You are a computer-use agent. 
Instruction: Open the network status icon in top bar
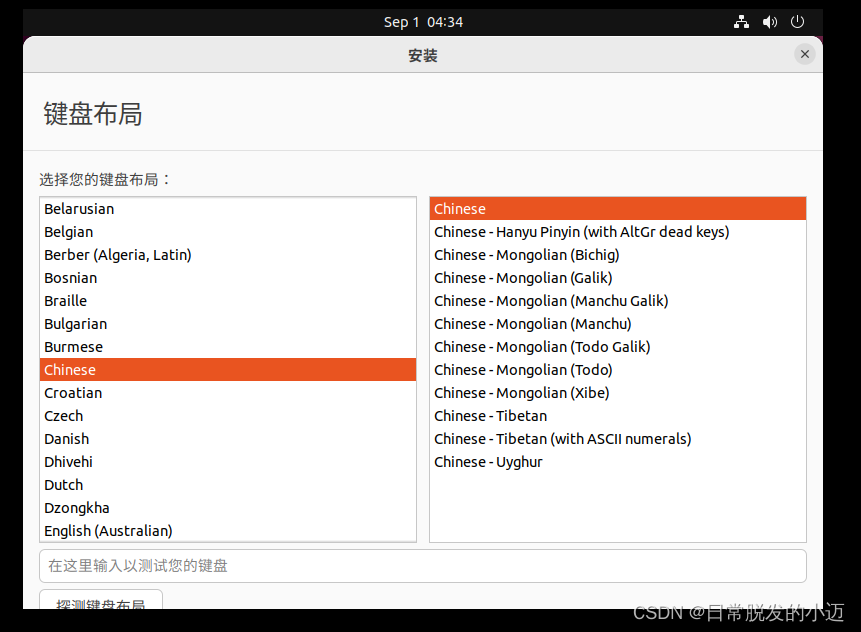[741, 22]
